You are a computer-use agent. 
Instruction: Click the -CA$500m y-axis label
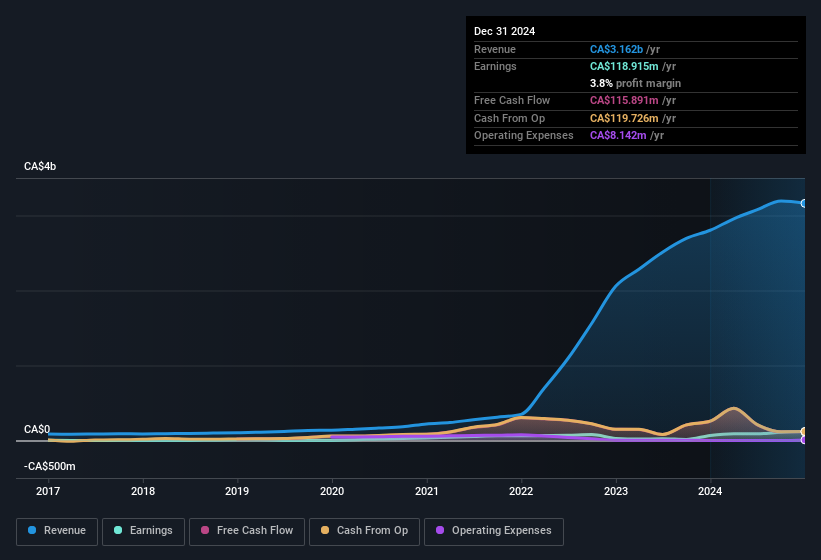pos(50,466)
